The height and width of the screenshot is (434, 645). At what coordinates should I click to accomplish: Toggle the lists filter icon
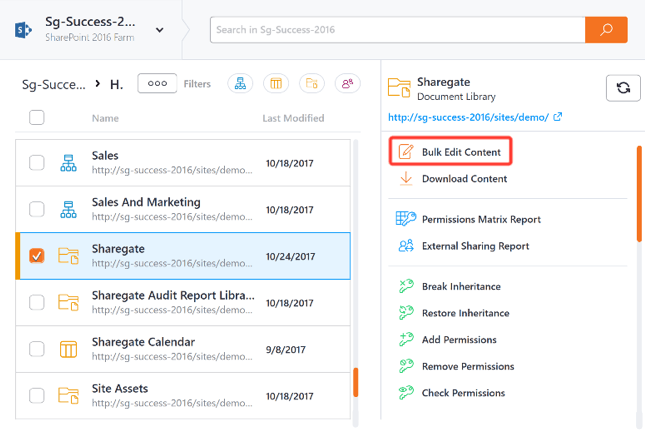coord(276,84)
